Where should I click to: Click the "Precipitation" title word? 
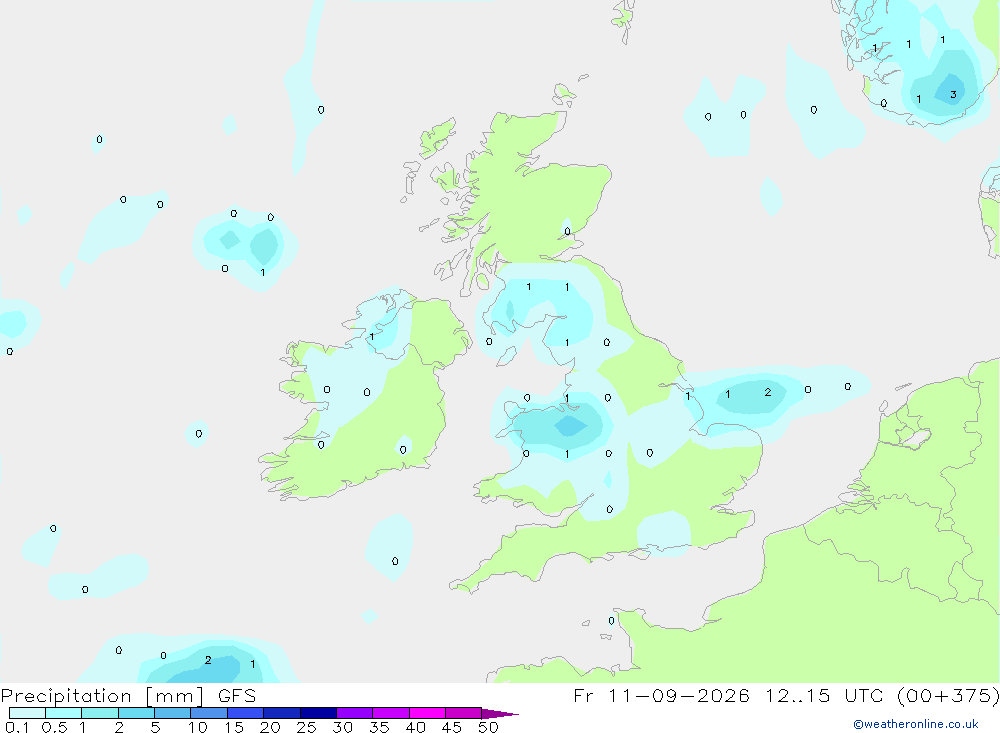(66, 696)
